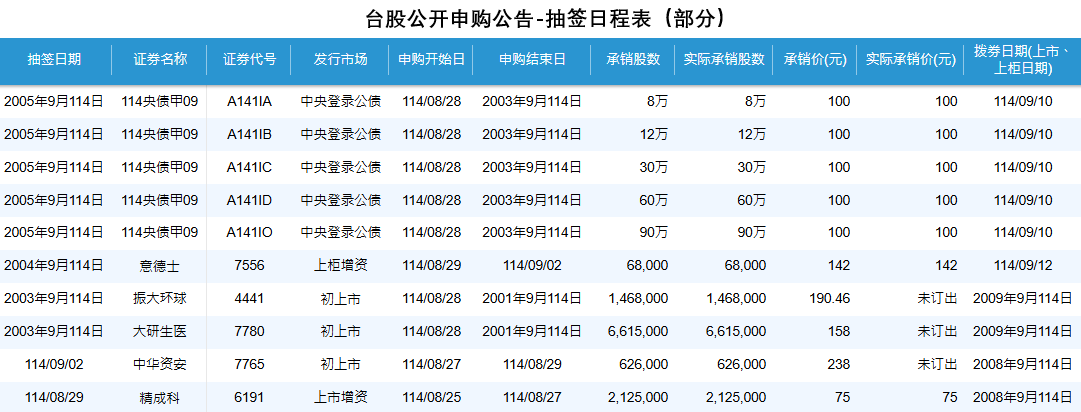Click the security name 意德士
This screenshot has width=1081, height=412.
(x=160, y=266)
